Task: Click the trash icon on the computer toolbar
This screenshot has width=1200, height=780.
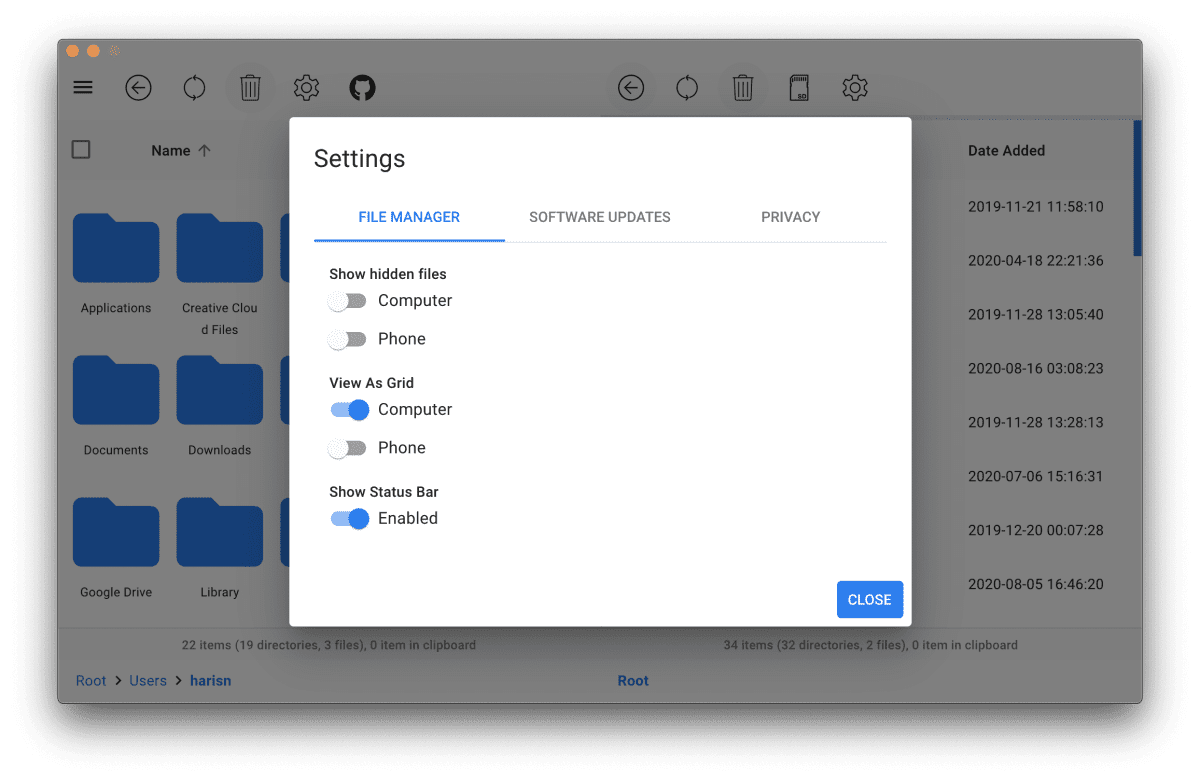Action: 250,87
